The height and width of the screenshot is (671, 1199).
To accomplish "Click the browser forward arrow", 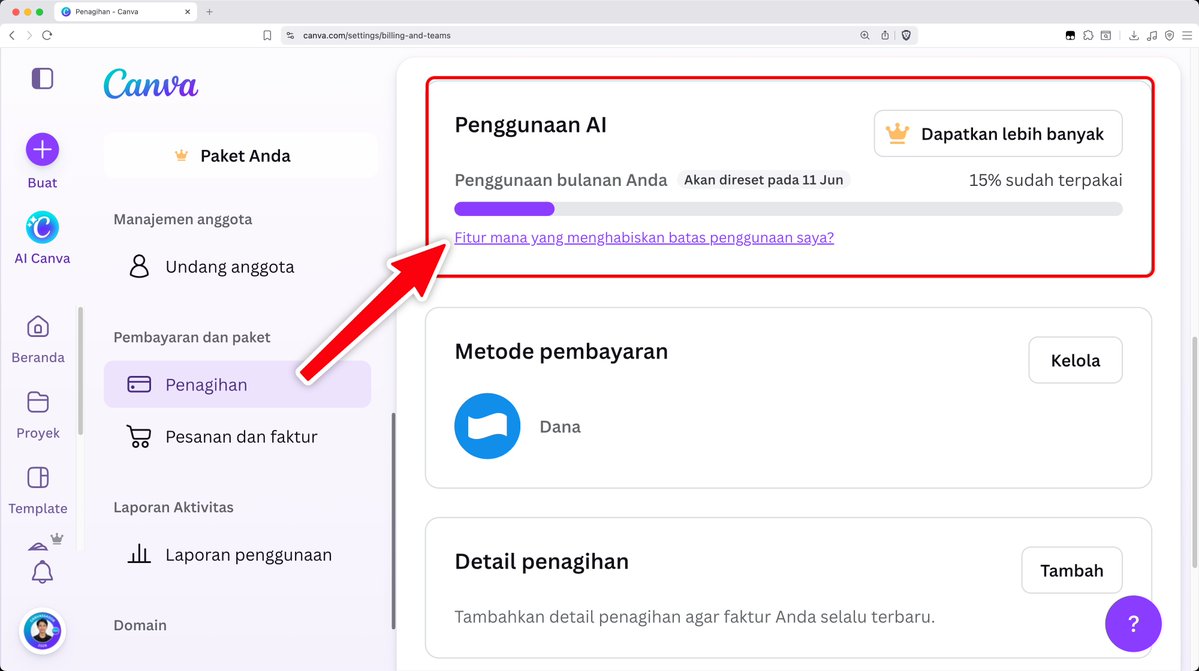I will coord(29,35).
